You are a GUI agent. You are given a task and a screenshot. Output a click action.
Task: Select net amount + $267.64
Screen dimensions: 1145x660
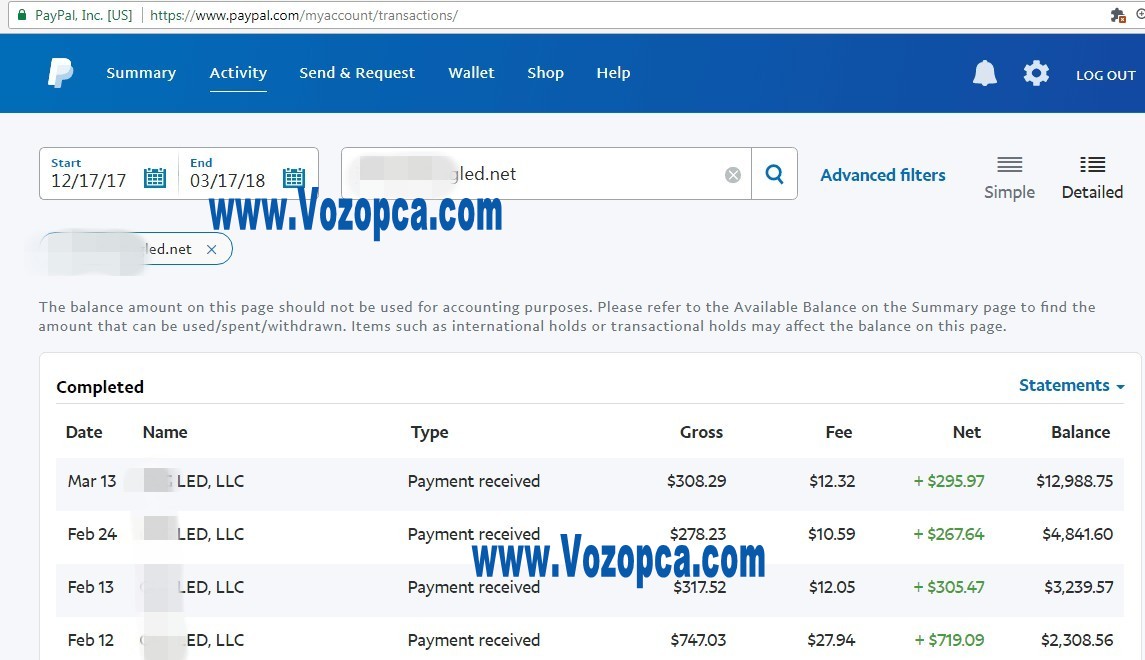(x=949, y=534)
